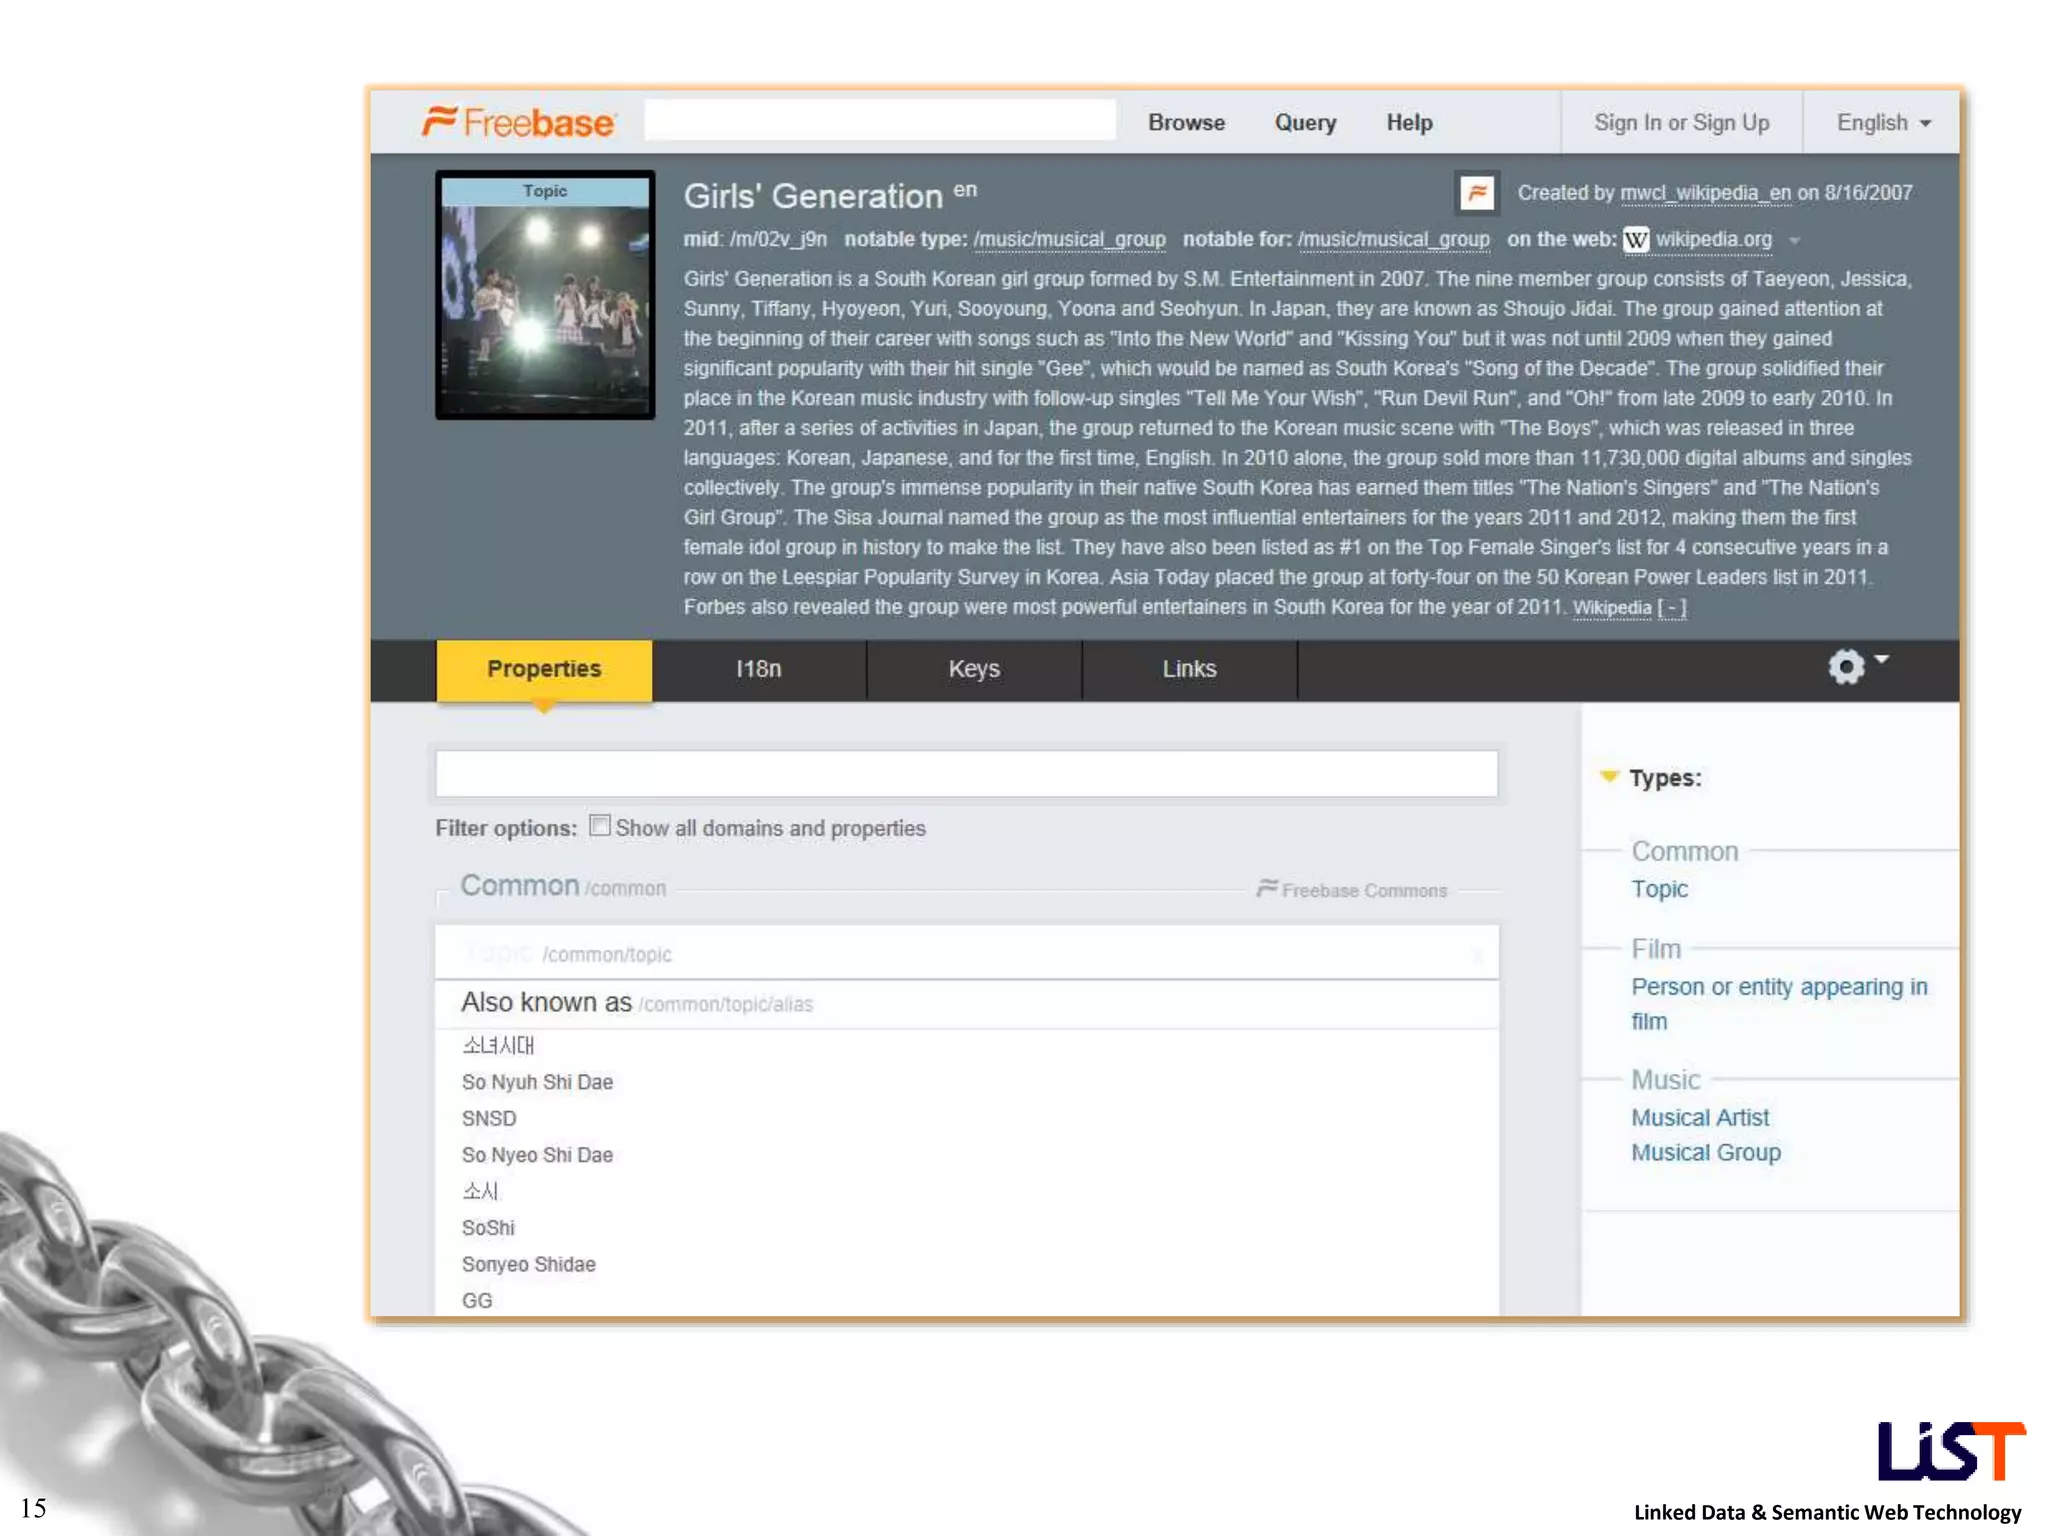Screen dimensions: 2048x1536
Task: Click the orange Freebase flag icon
Action: tap(1476, 193)
